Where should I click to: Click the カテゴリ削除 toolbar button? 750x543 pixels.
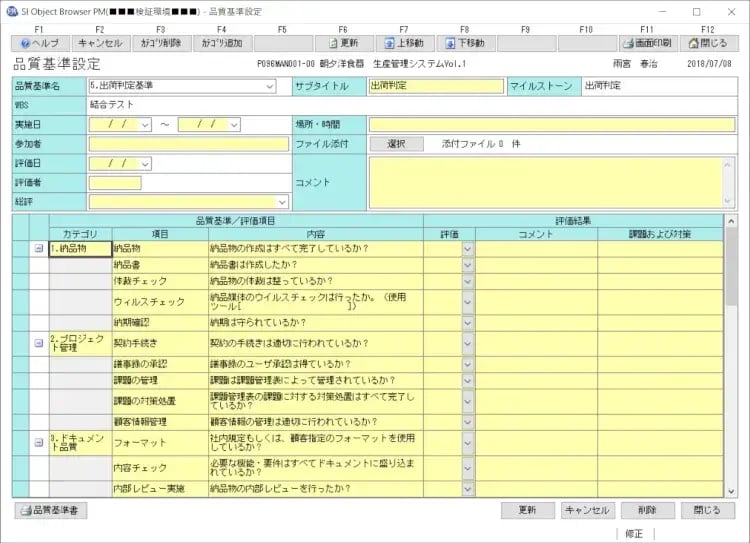point(161,44)
